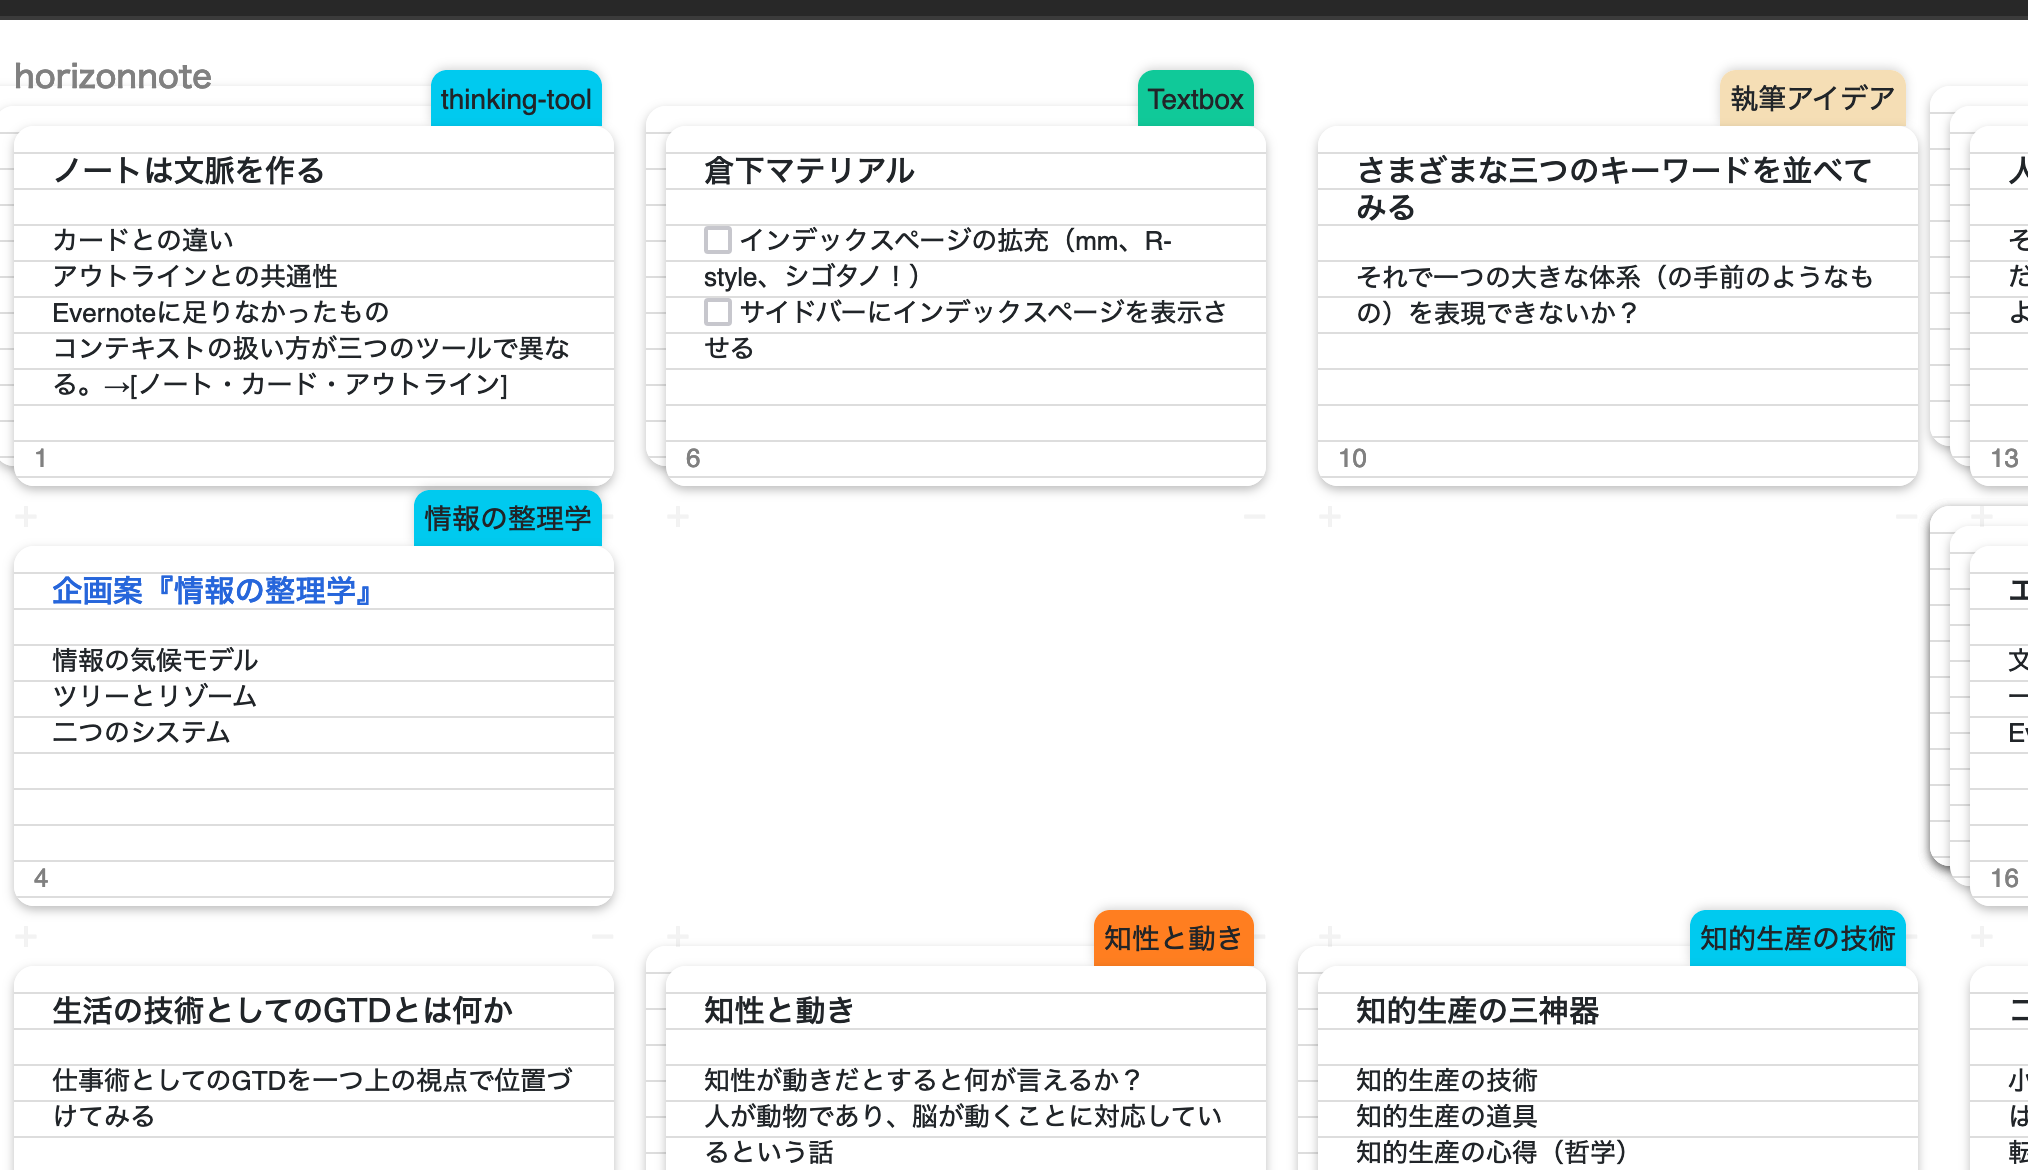Click the plus icon at the far left edge
2028x1170 pixels.
(25, 937)
